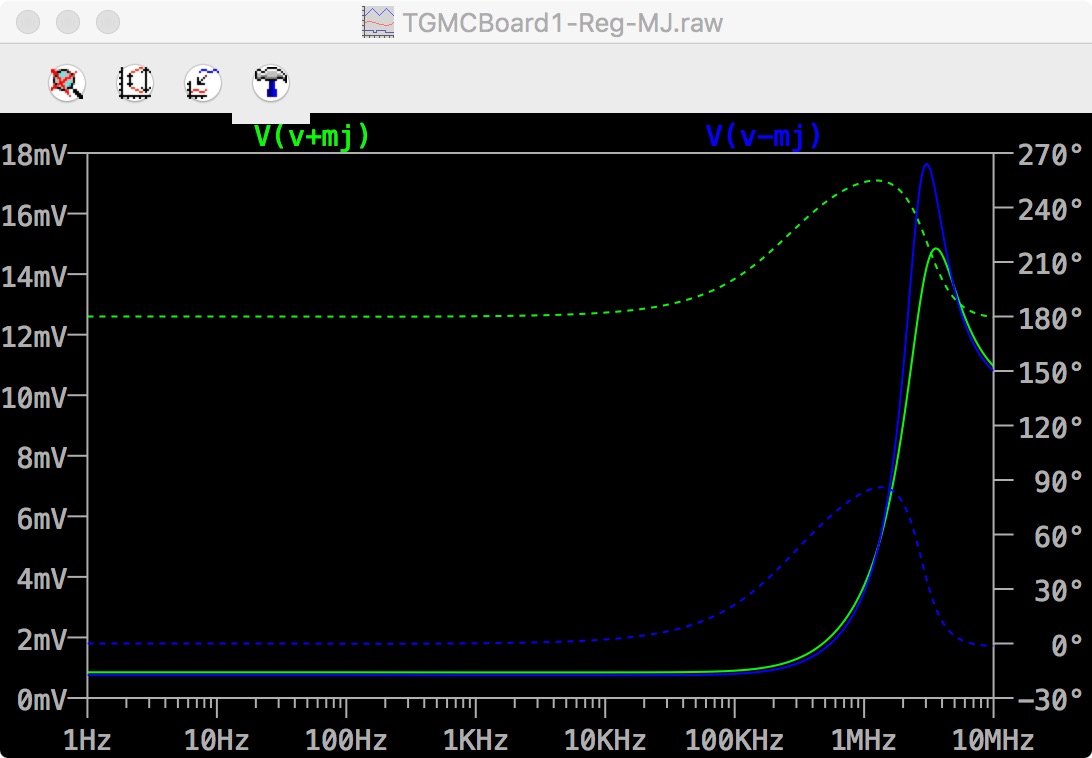Open the hammer control panel icon

(x=270, y=83)
